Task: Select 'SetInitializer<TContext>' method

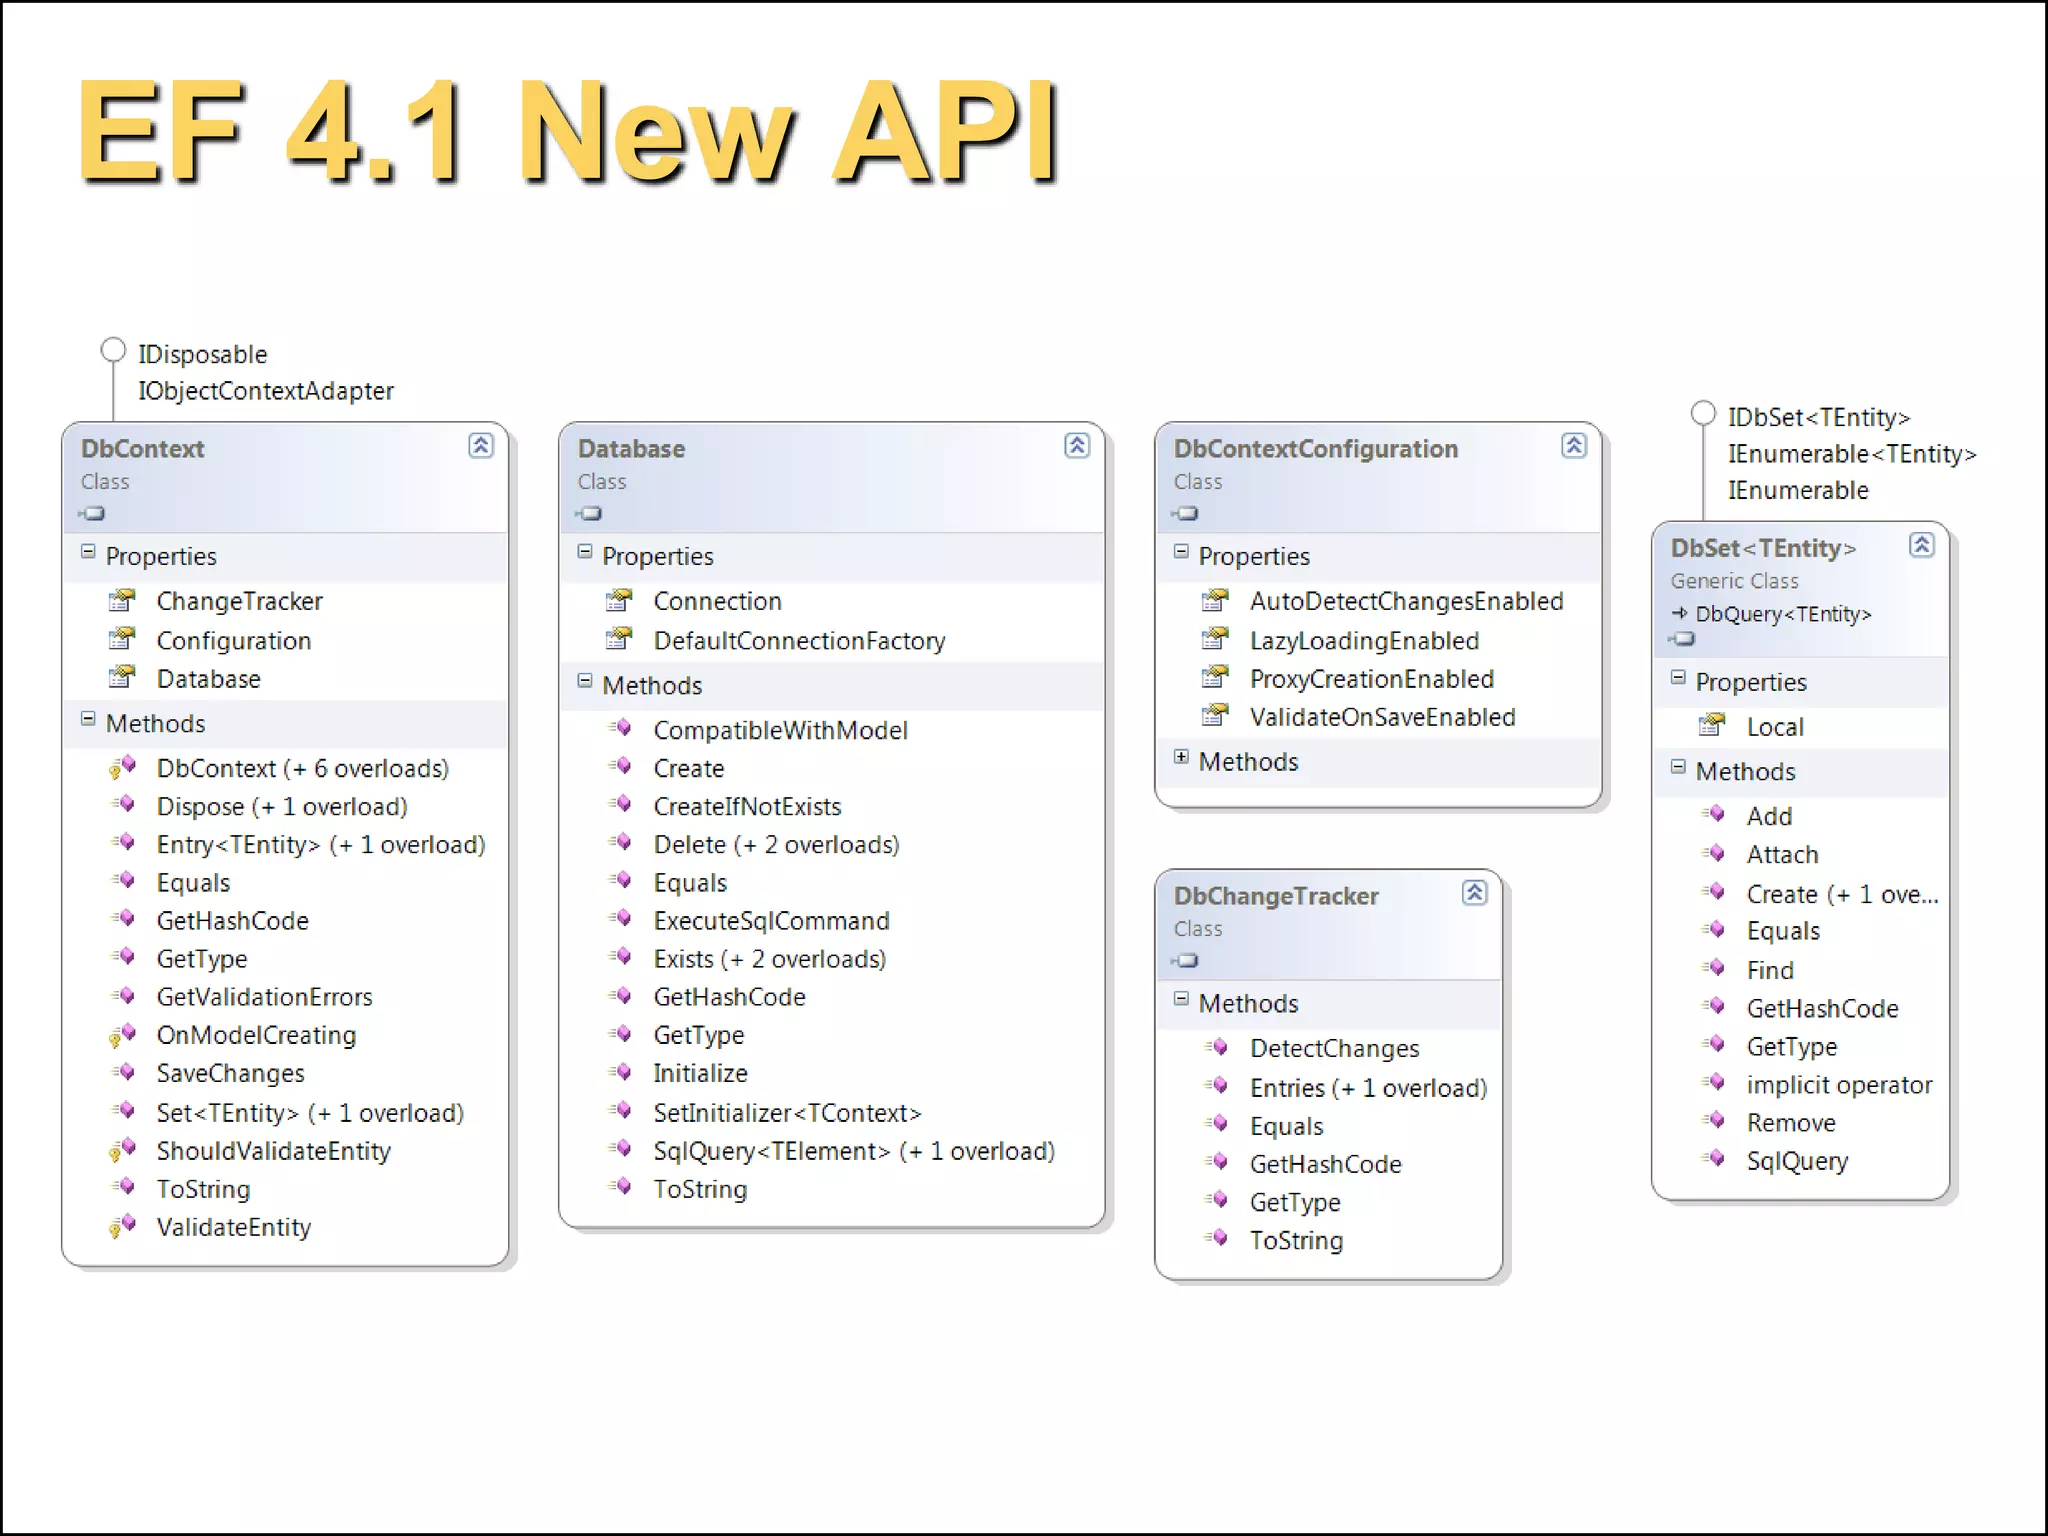Action: [787, 1113]
